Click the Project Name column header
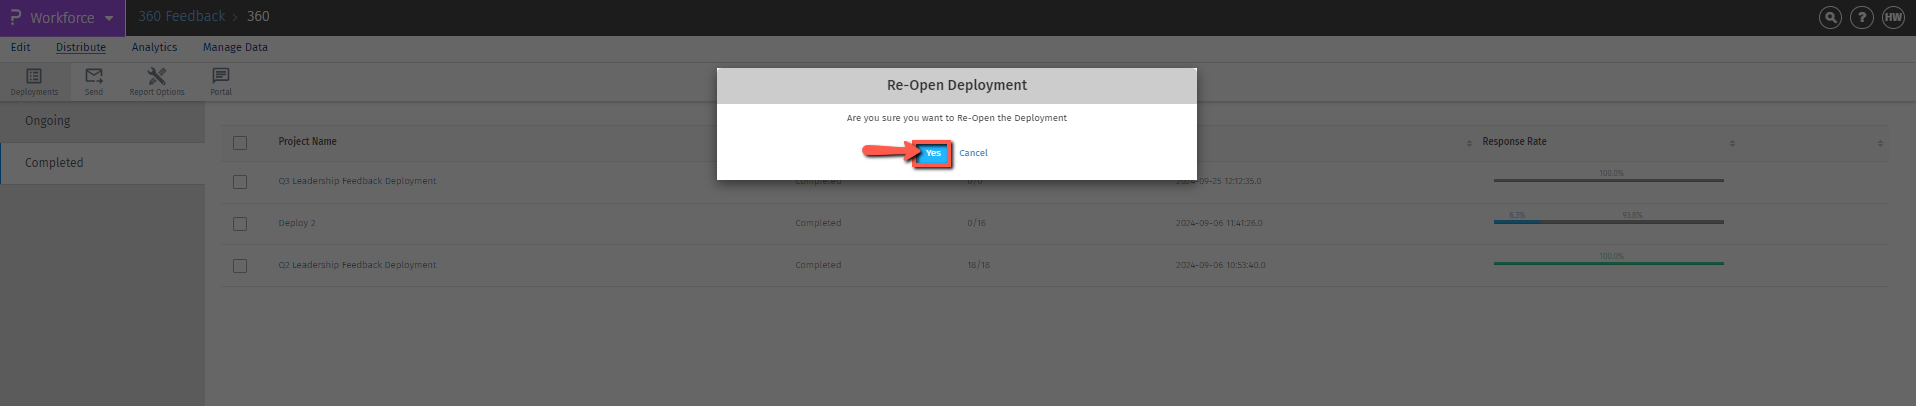Image resolution: width=1916 pixels, height=406 pixels. pos(307,142)
